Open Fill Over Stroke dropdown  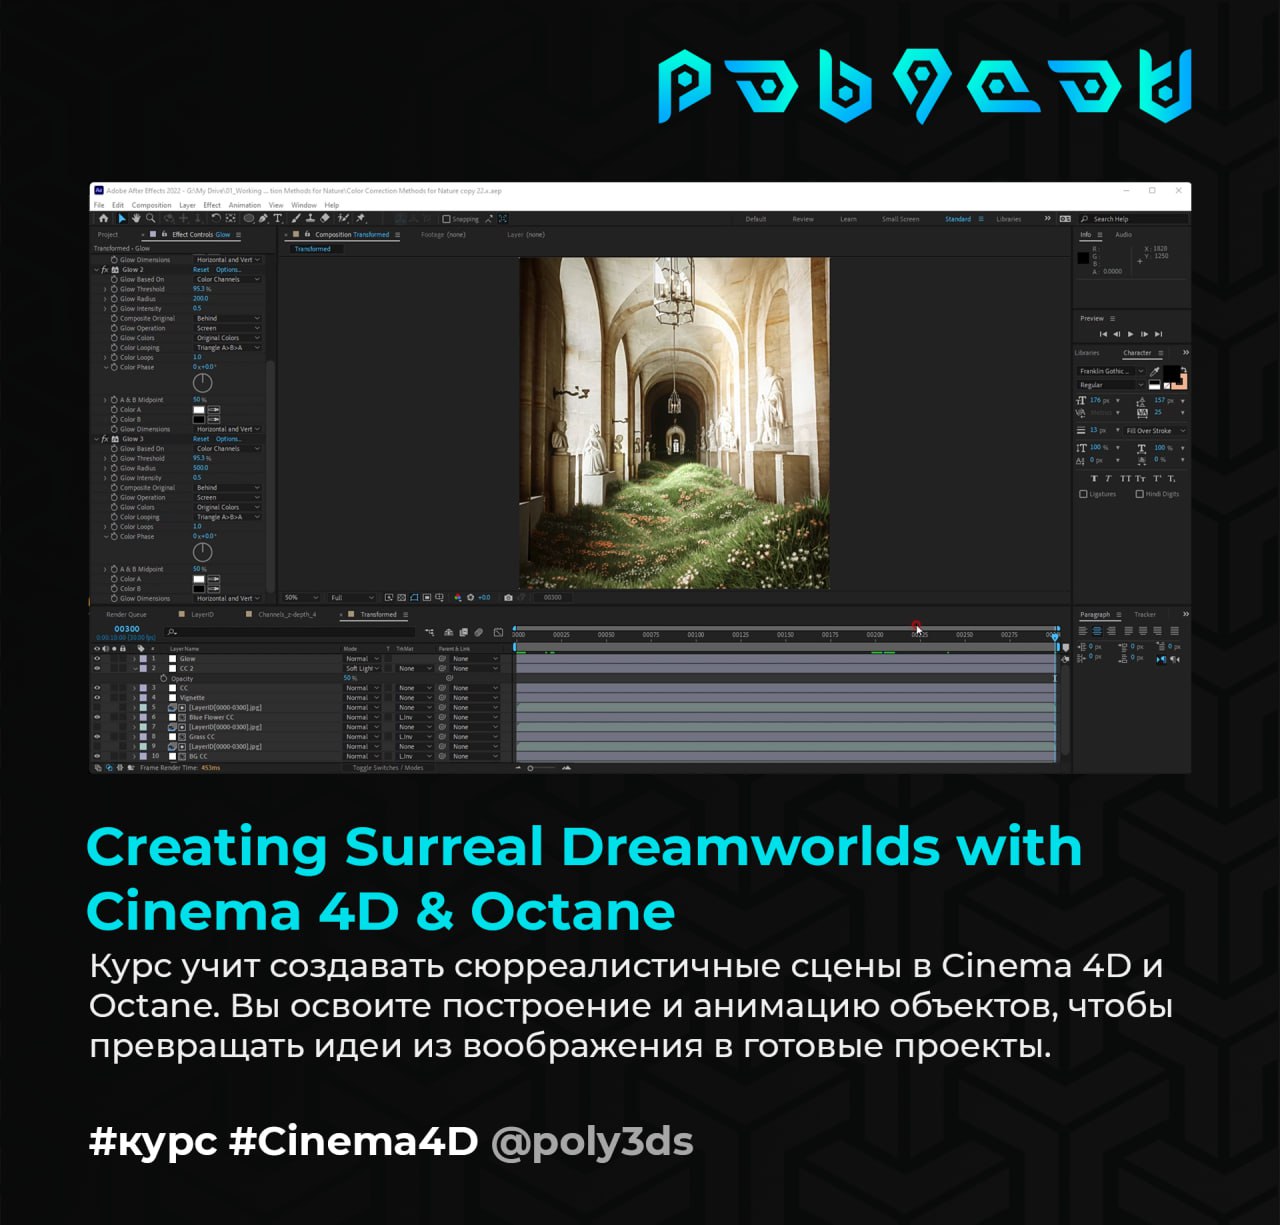point(1155,431)
